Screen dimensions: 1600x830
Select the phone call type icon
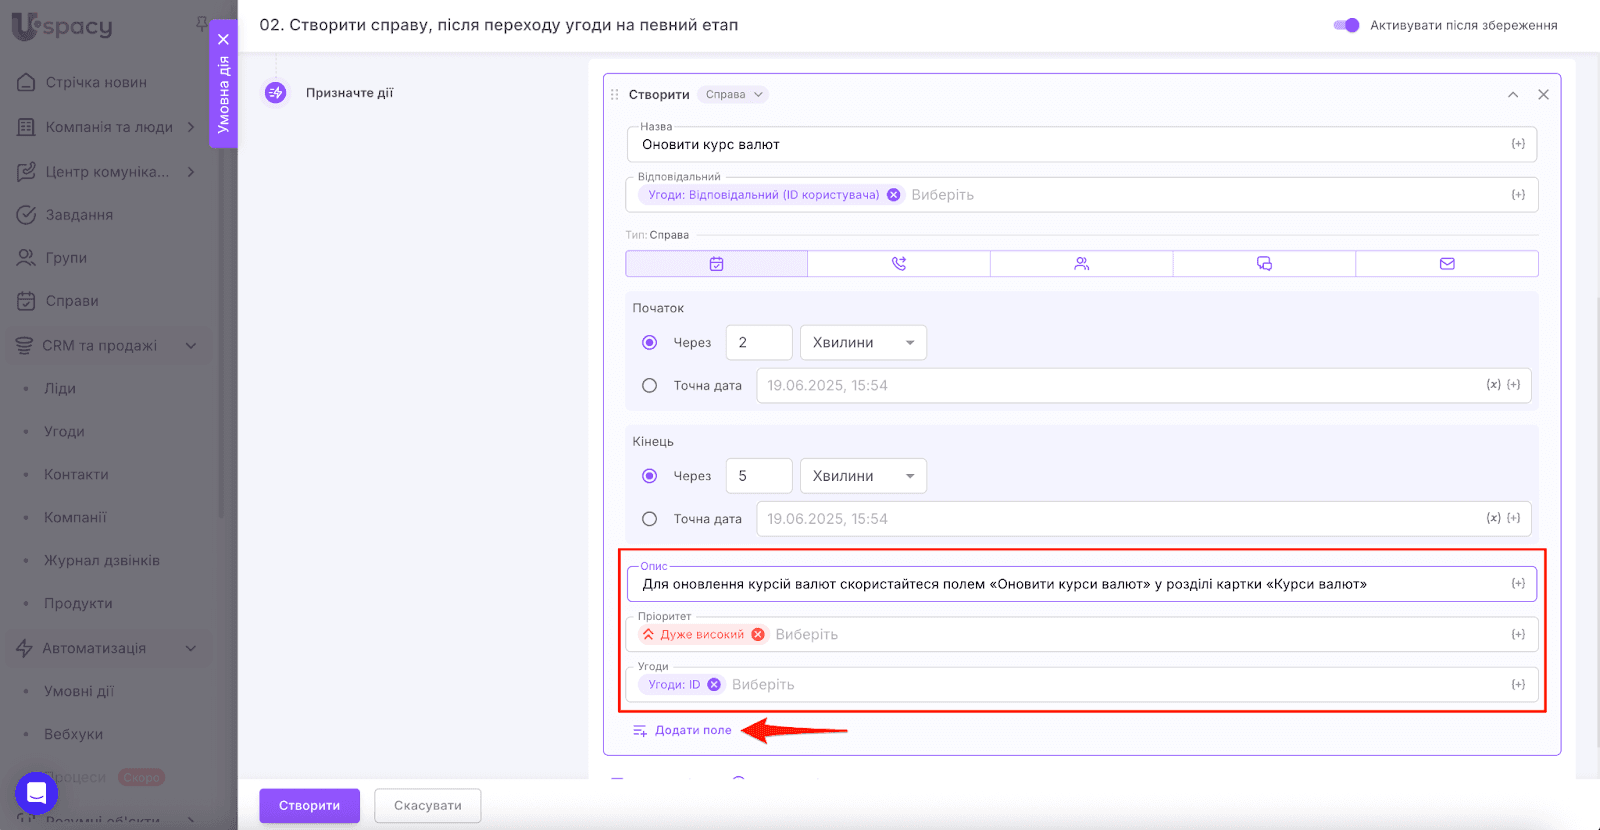point(899,264)
